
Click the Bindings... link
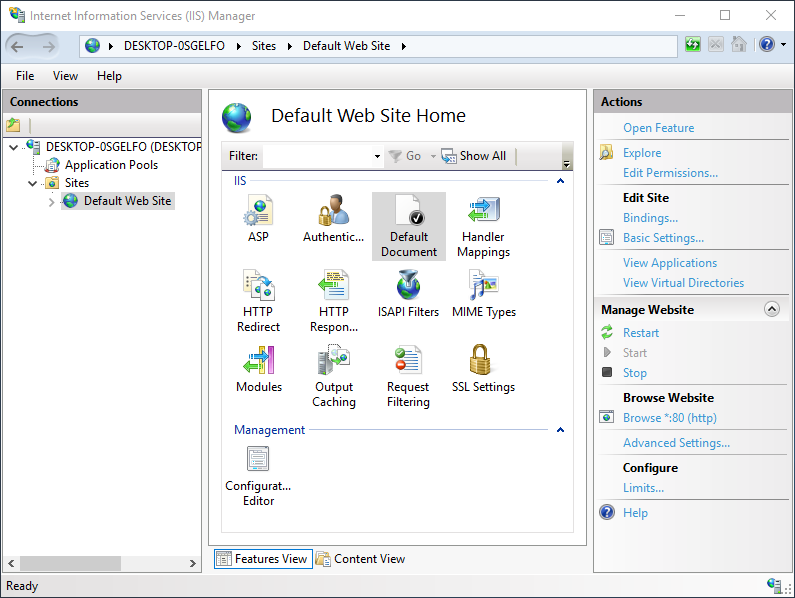[x=650, y=218]
